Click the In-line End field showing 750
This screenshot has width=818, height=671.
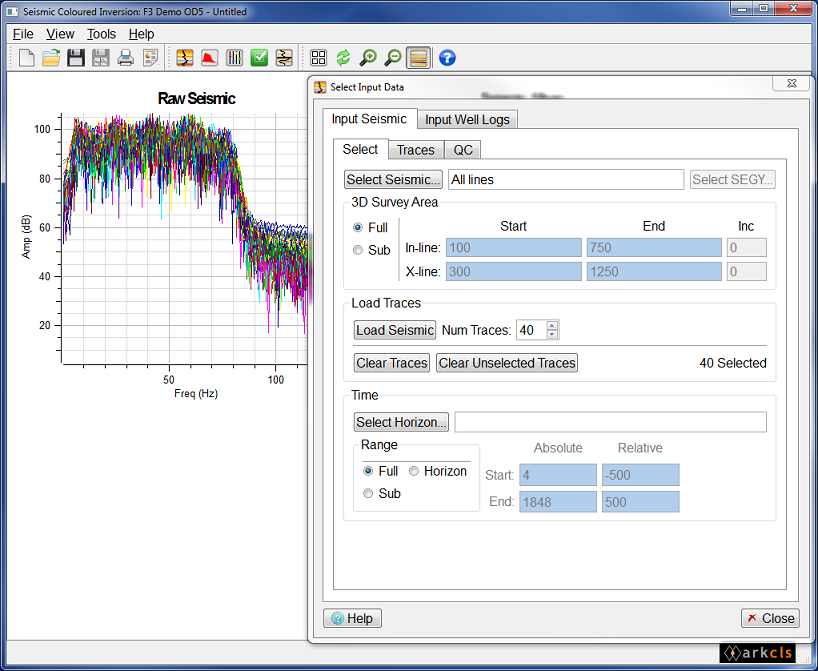coord(654,247)
